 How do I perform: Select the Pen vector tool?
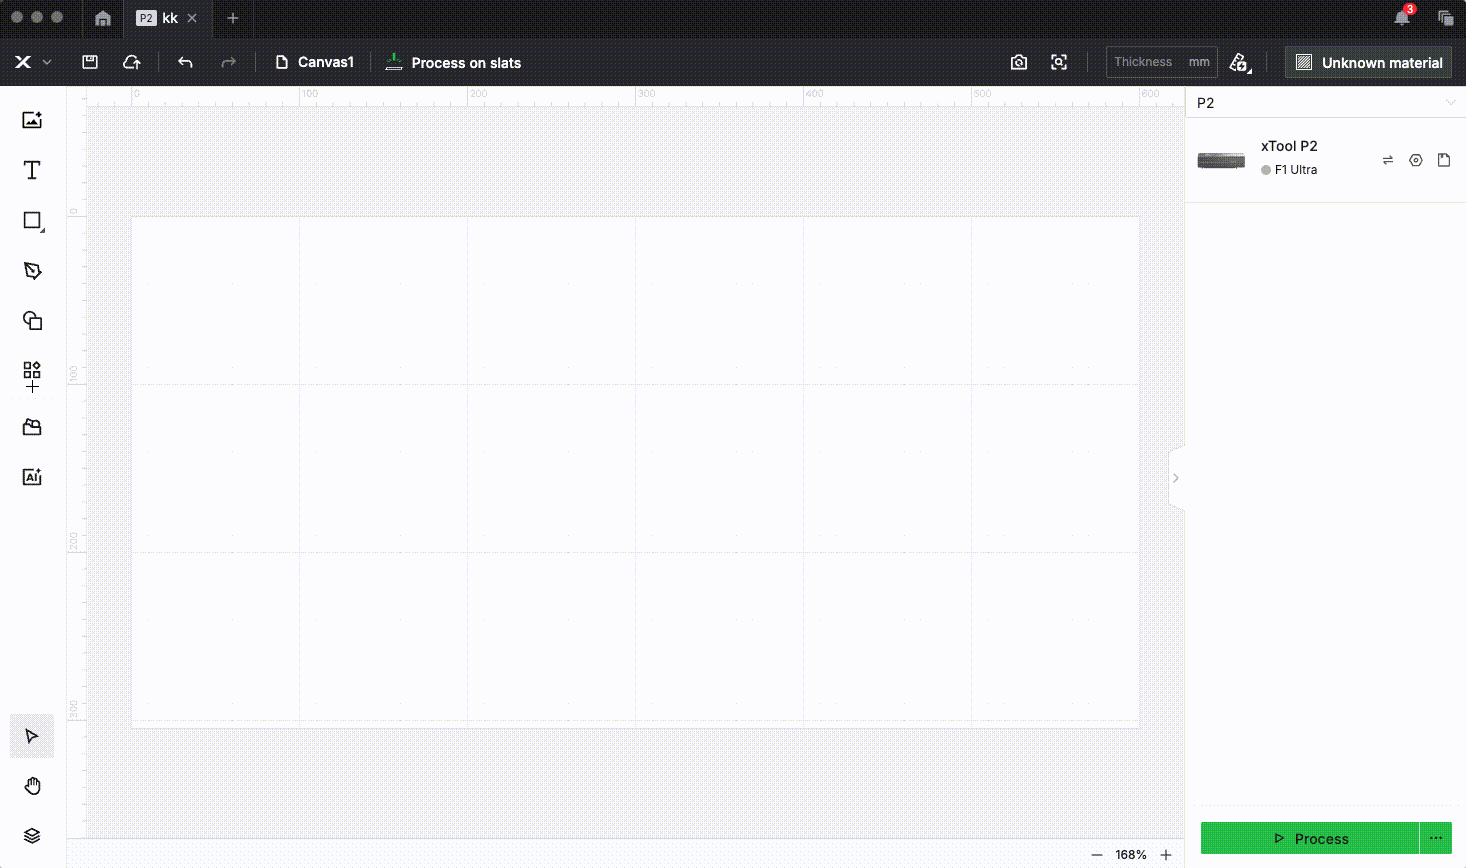(32, 271)
